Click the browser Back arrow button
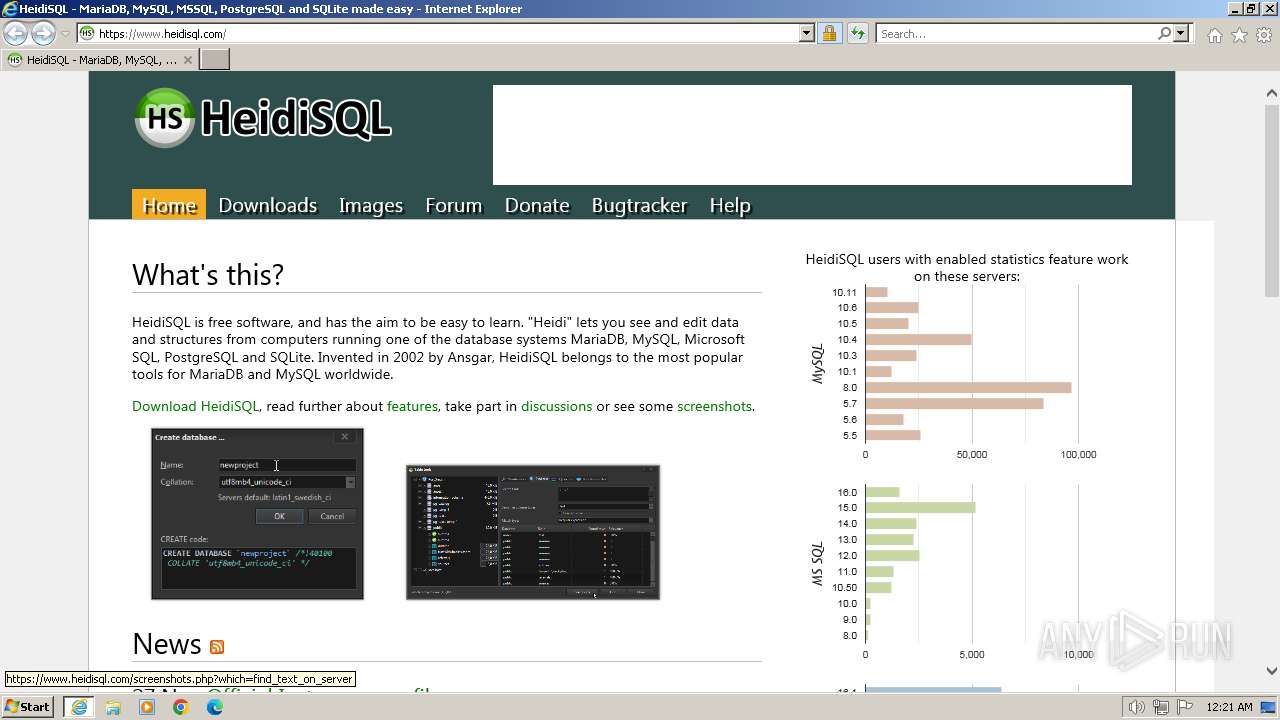Viewport: 1280px width, 720px height. click(16, 33)
